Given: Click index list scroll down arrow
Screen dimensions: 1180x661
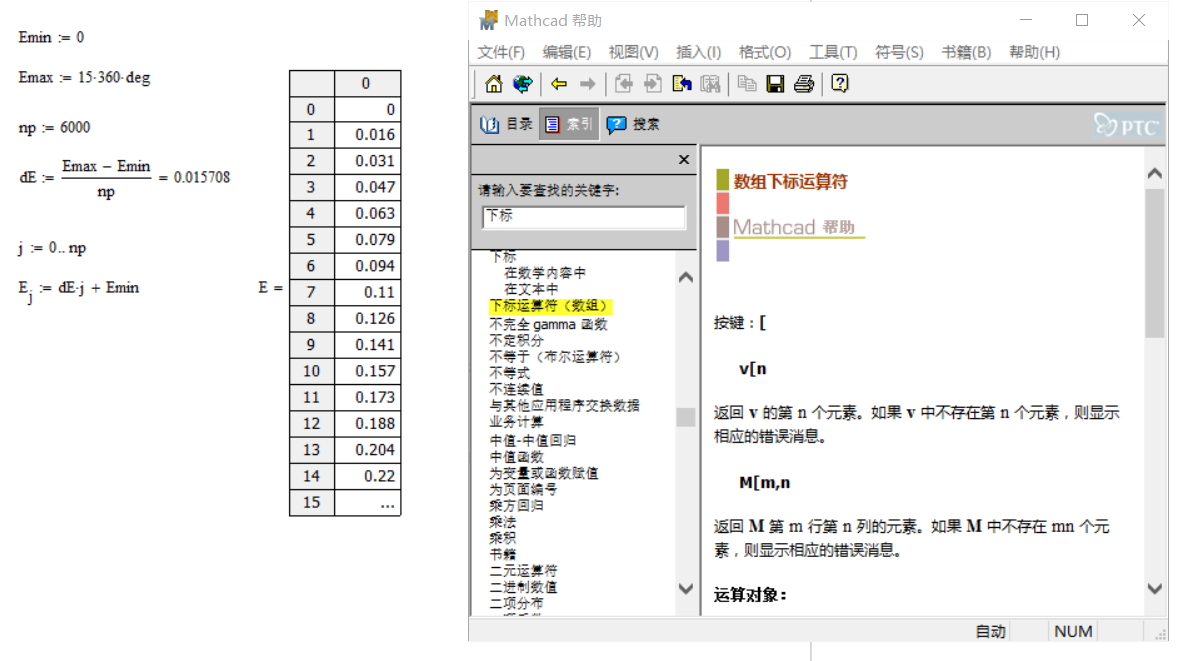Looking at the screenshot, I should [x=686, y=589].
